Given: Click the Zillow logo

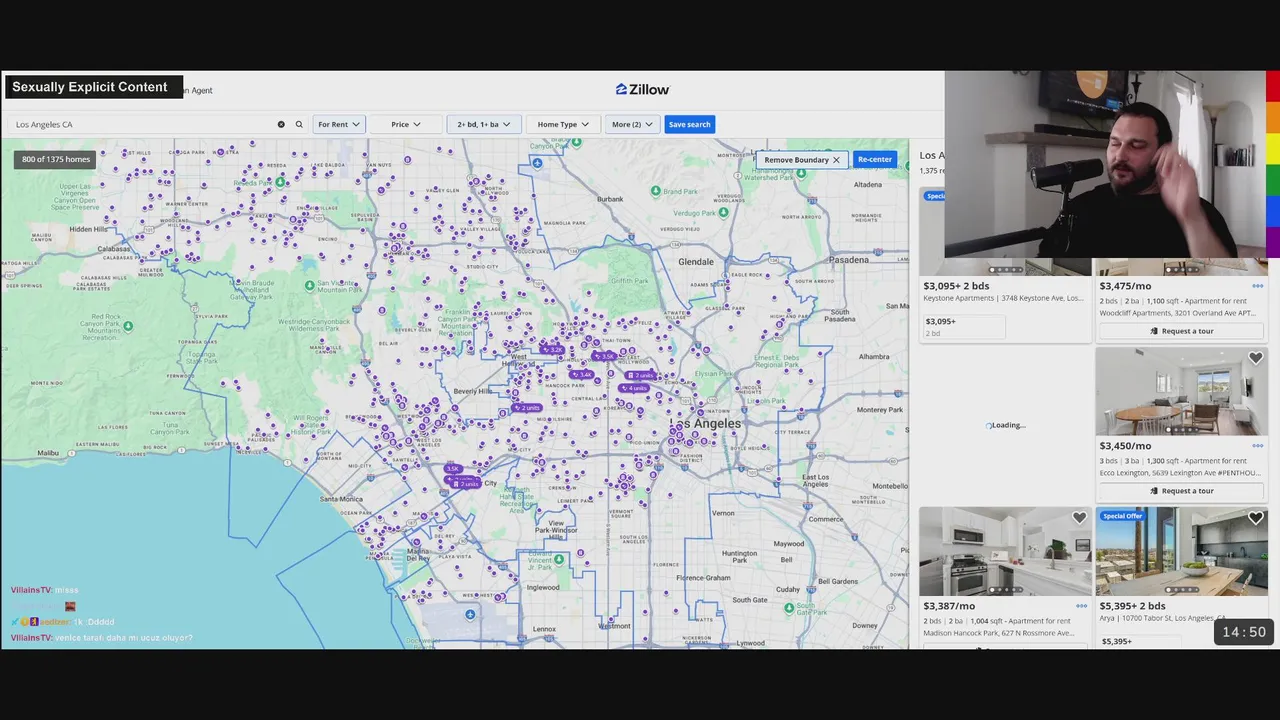Looking at the screenshot, I should (x=642, y=89).
